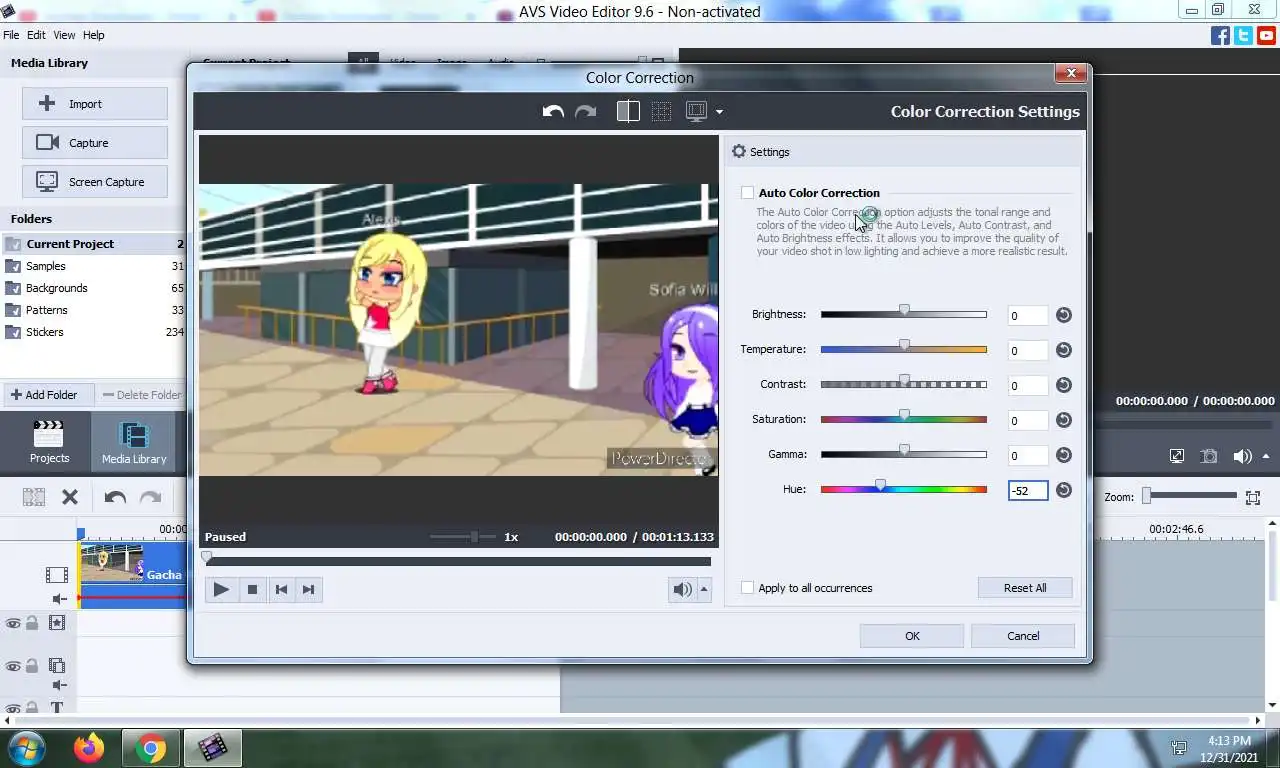
Task: Click the Gamma value field
Action: [x=1028, y=456]
